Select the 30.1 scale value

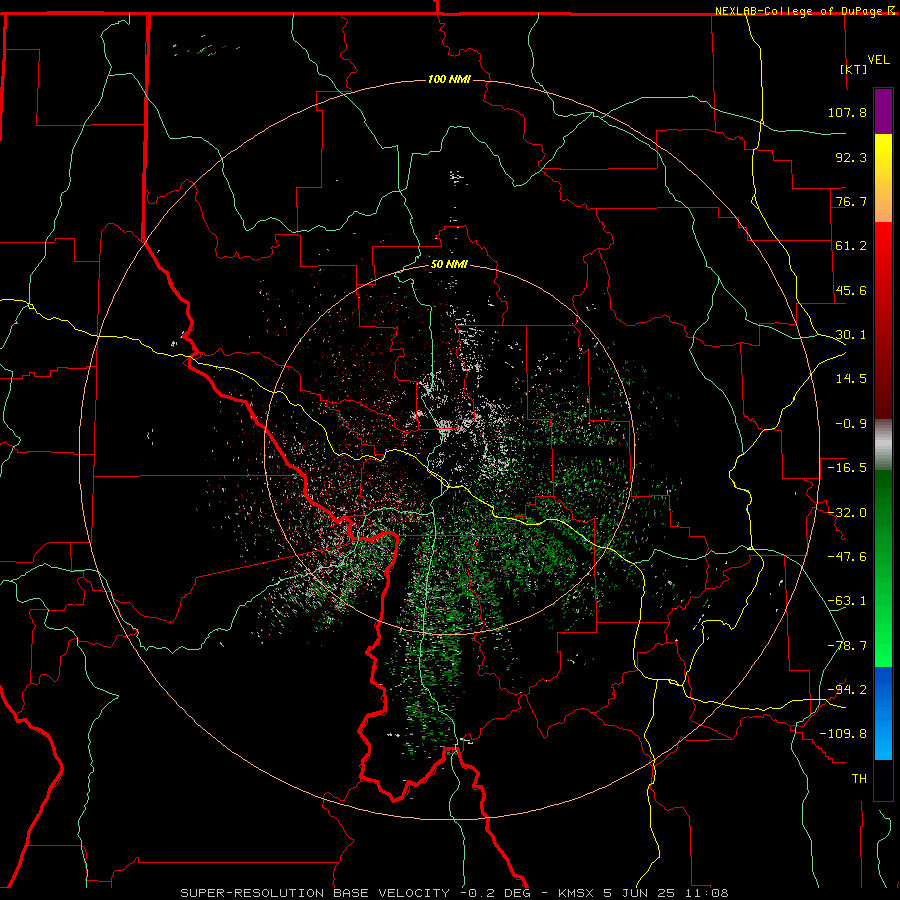pyautogui.click(x=851, y=334)
